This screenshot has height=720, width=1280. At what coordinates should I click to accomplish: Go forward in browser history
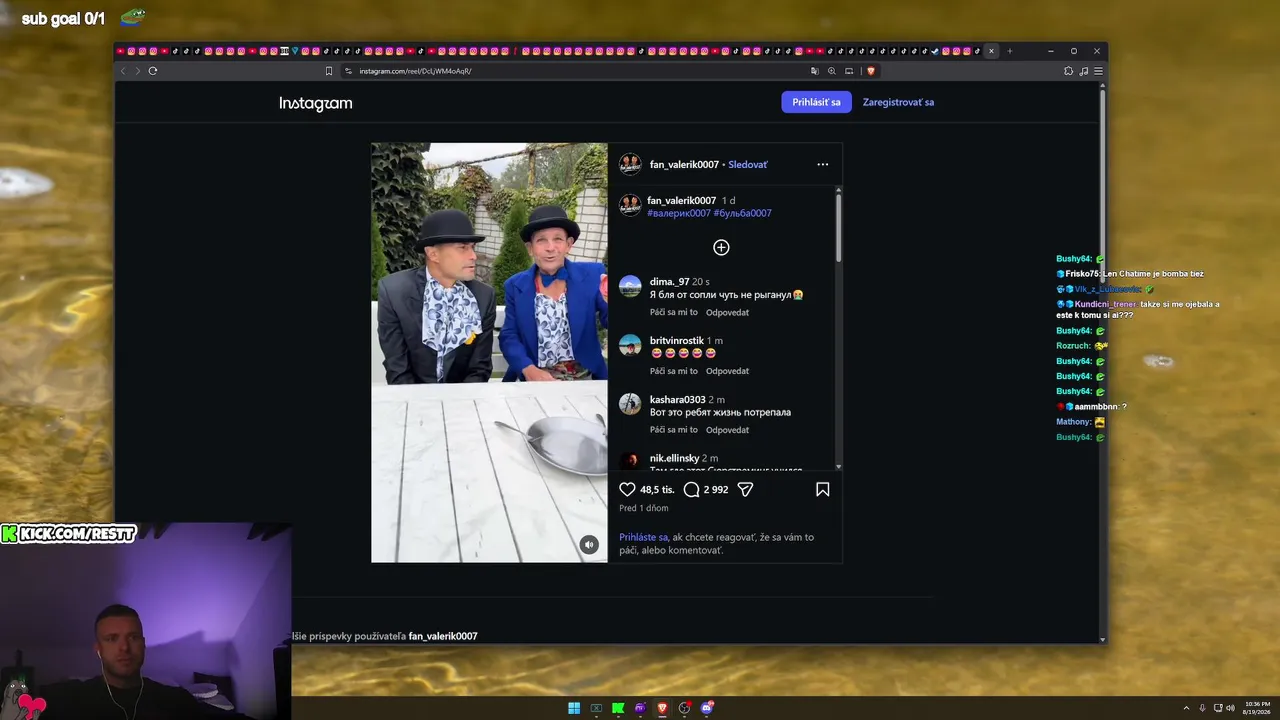(x=137, y=71)
